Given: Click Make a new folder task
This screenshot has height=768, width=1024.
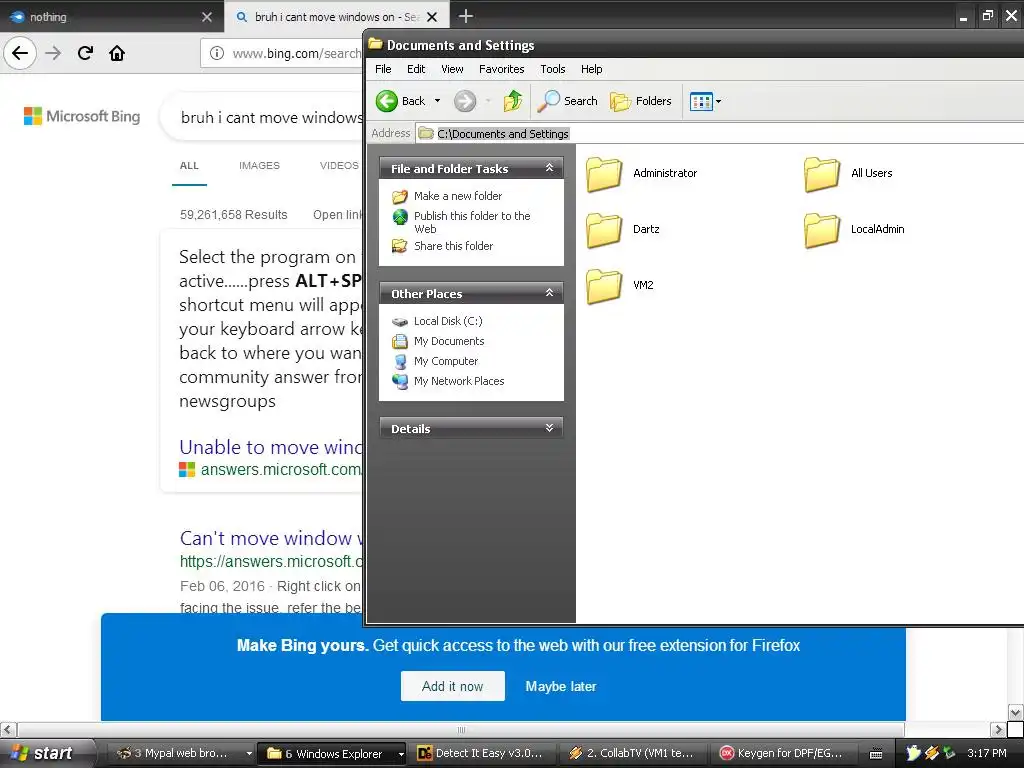Looking at the screenshot, I should pyautogui.click(x=458, y=196).
